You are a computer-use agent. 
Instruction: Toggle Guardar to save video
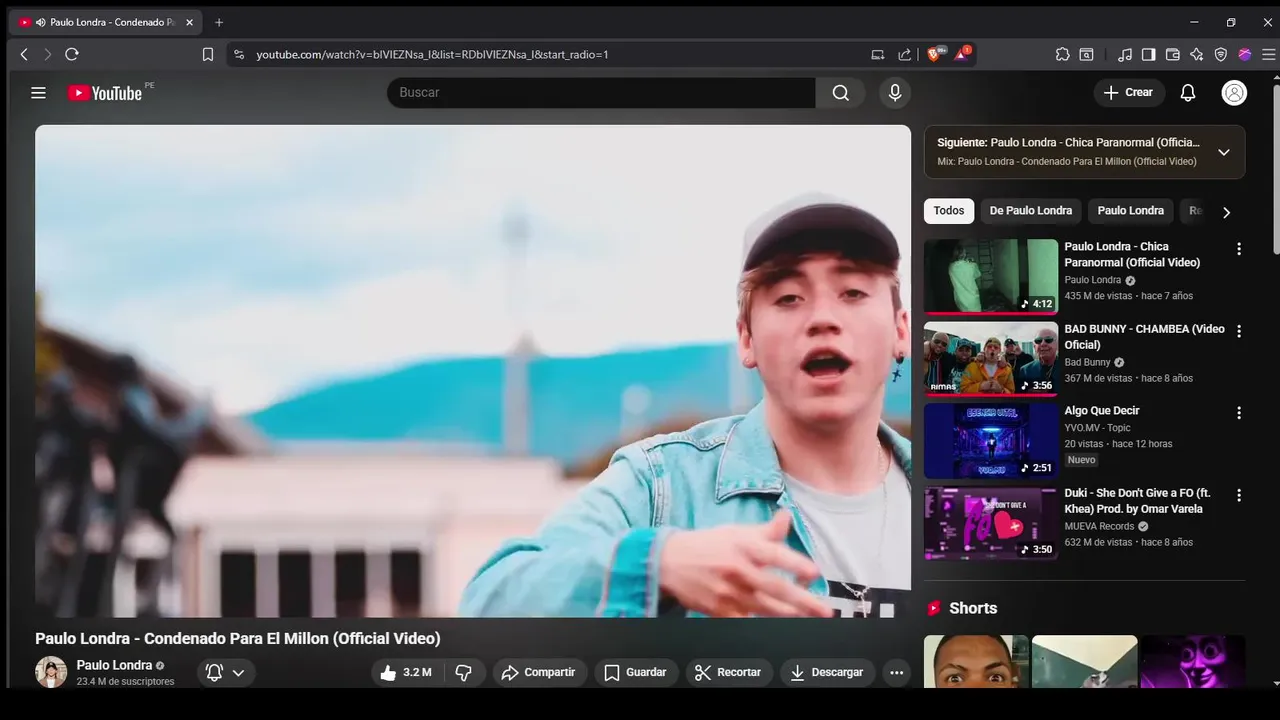[x=636, y=673]
